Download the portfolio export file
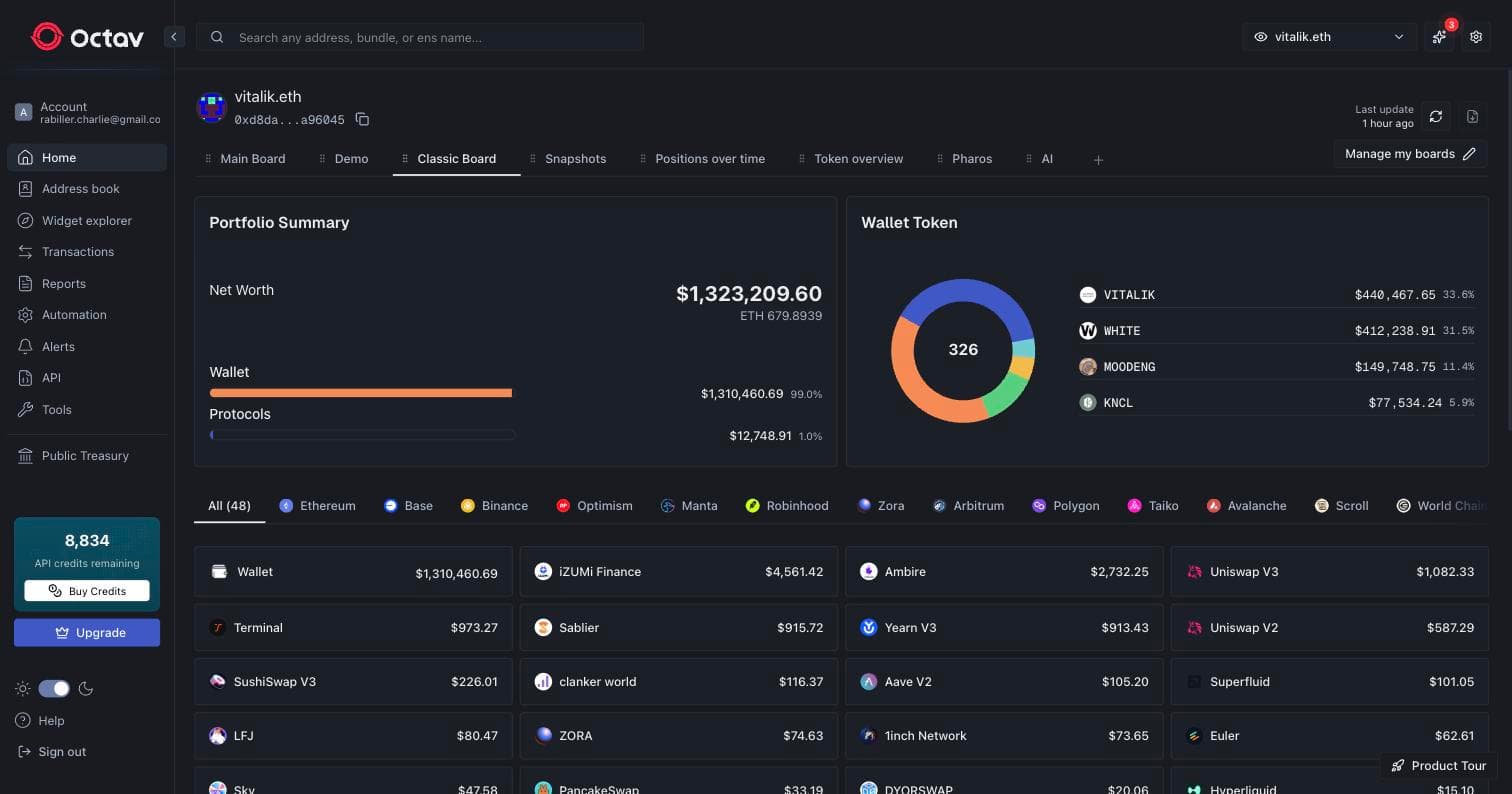The width and height of the screenshot is (1512, 794). [1472, 116]
